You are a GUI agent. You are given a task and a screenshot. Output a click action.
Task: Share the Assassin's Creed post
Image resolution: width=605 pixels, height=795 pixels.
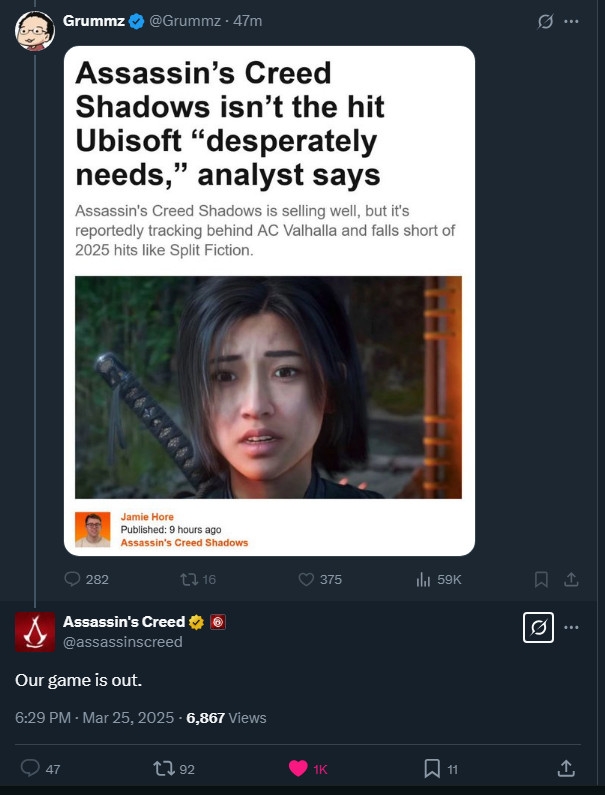coord(566,768)
